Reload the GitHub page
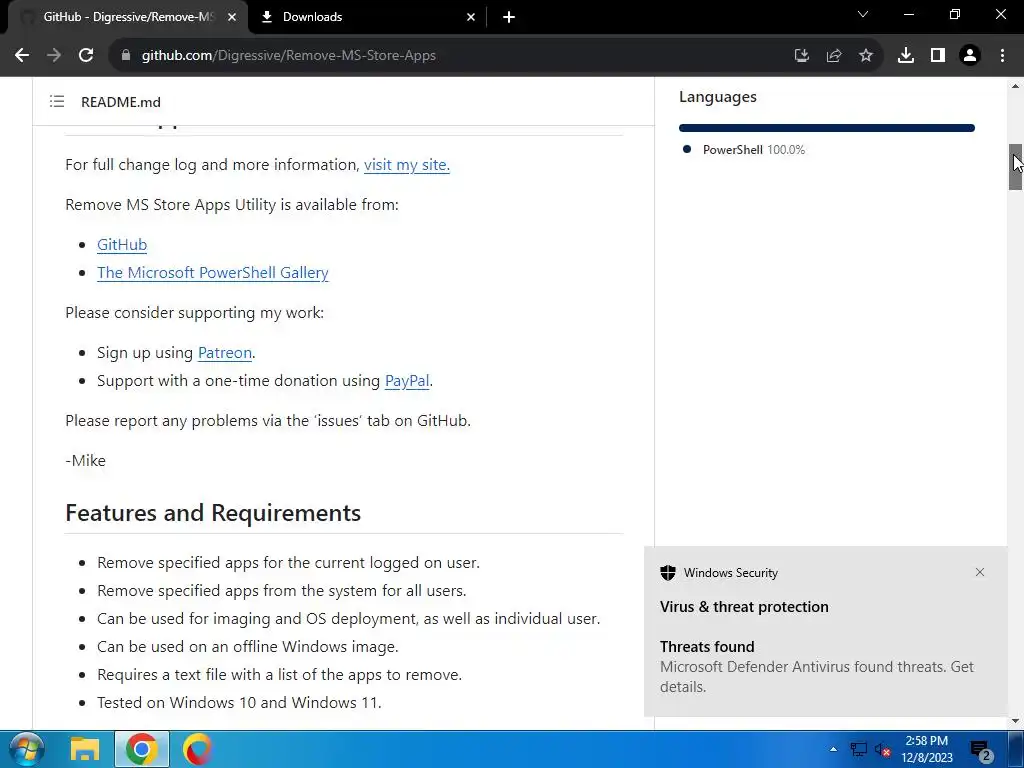The height and width of the screenshot is (768, 1024). click(x=86, y=56)
